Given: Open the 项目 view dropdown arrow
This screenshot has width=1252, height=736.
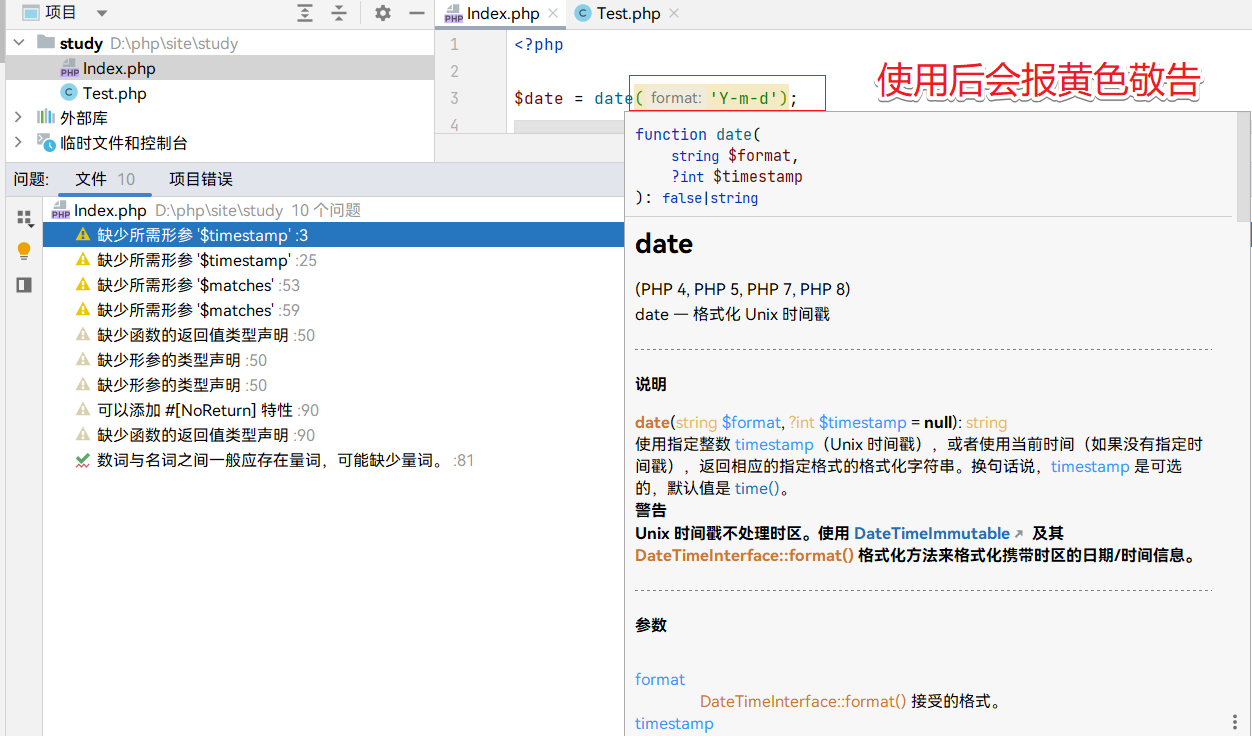Looking at the screenshot, I should pos(102,14).
